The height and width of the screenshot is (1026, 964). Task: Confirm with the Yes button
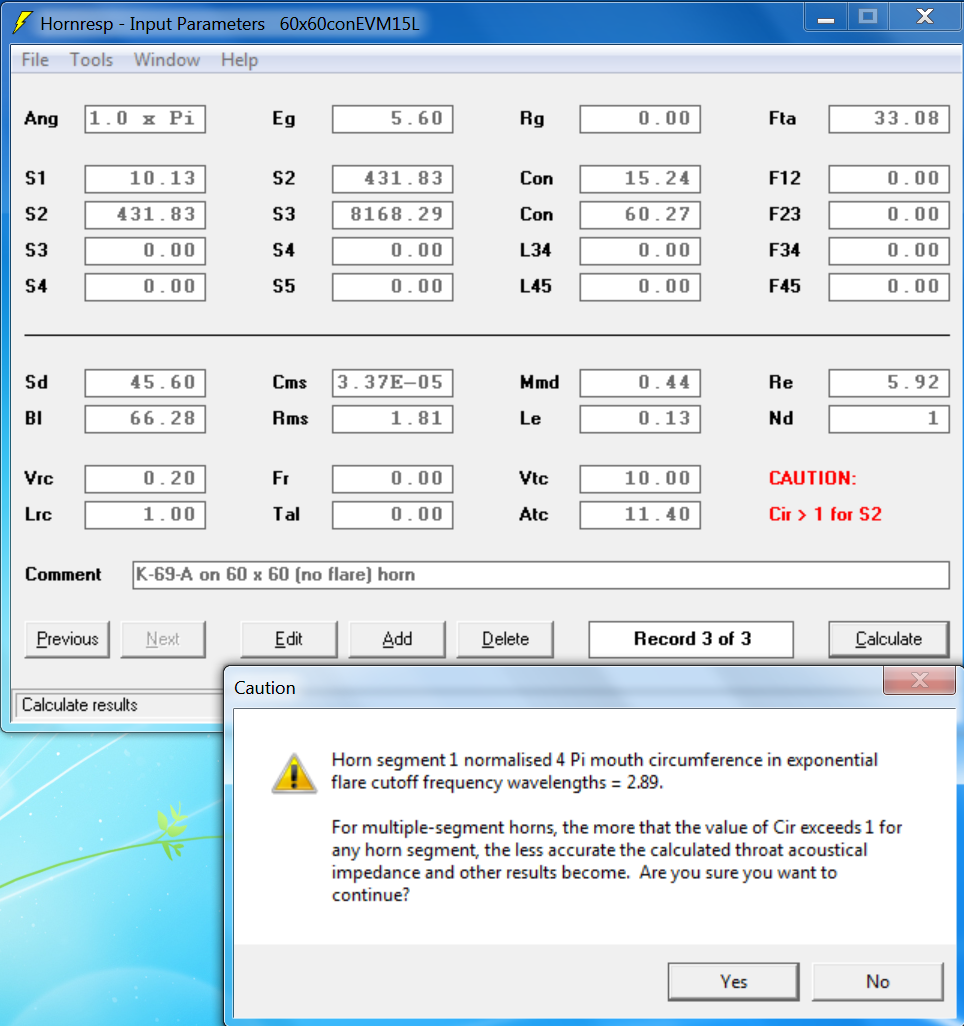point(734,982)
